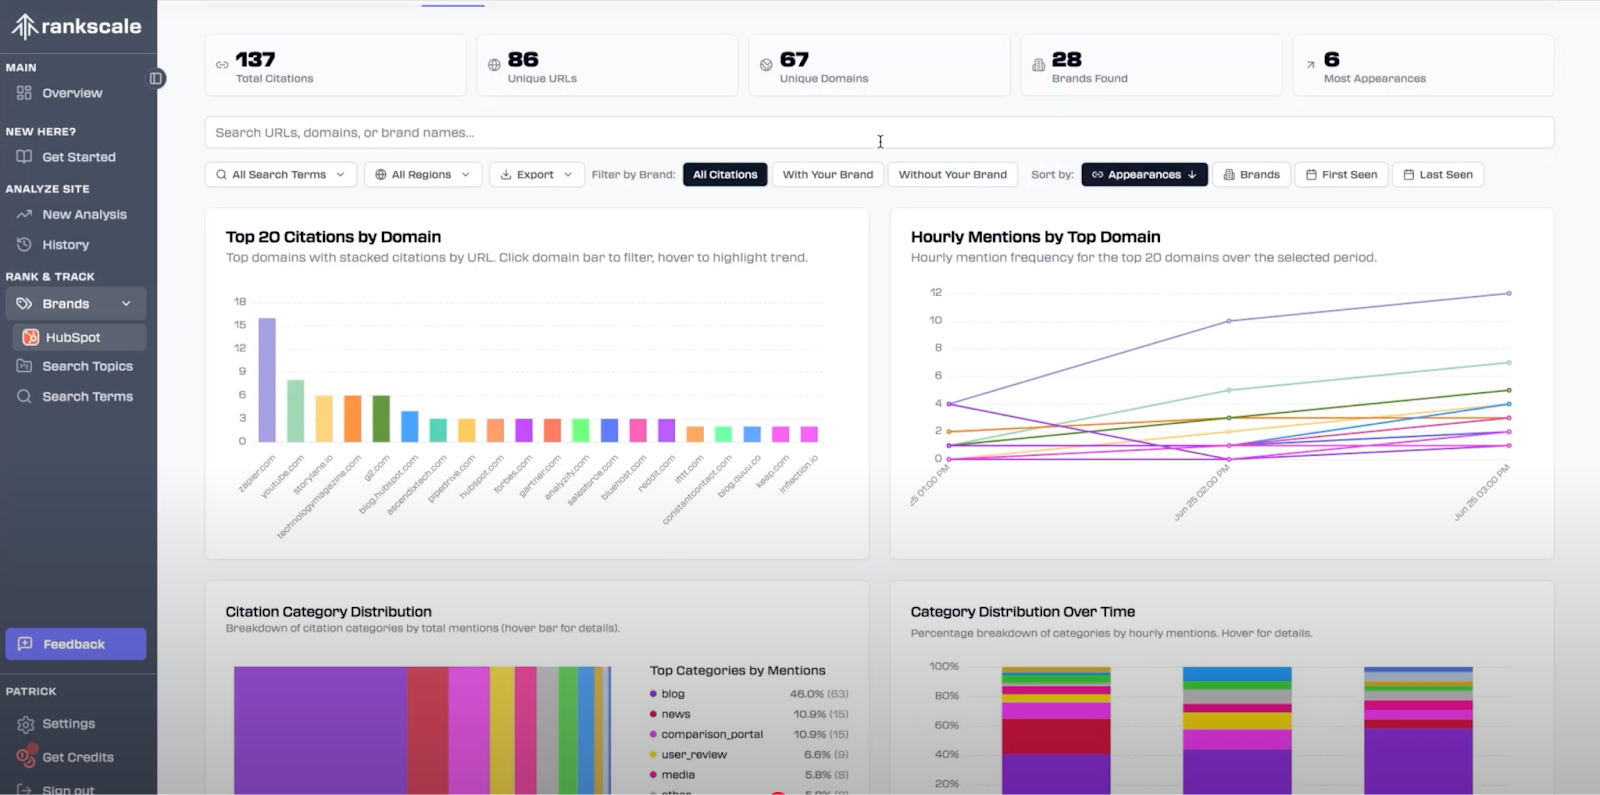Click the Hourly Mentions by Top Domain title
This screenshot has width=1600, height=795.
click(x=1035, y=237)
